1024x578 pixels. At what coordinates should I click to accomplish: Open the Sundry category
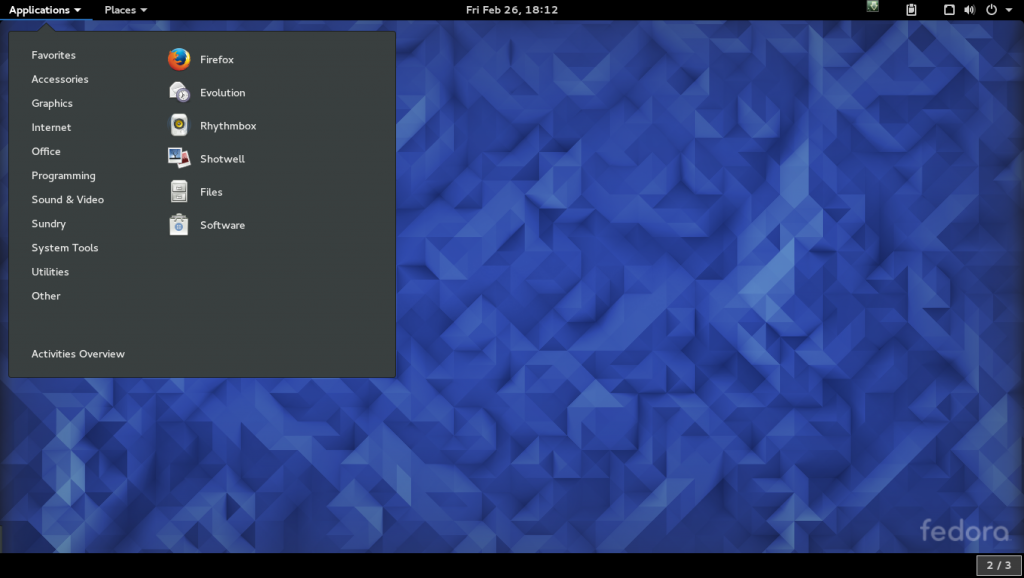coord(49,223)
